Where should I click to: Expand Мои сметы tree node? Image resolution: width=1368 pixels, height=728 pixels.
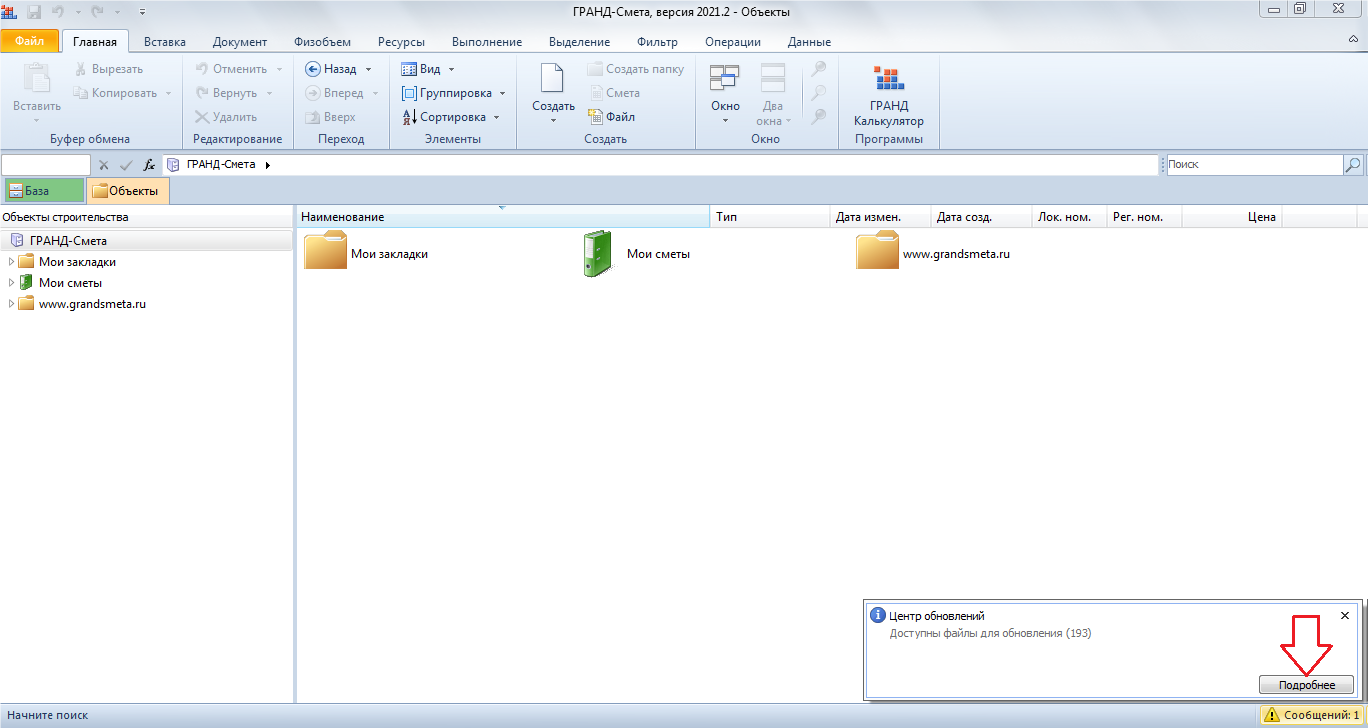(11, 283)
